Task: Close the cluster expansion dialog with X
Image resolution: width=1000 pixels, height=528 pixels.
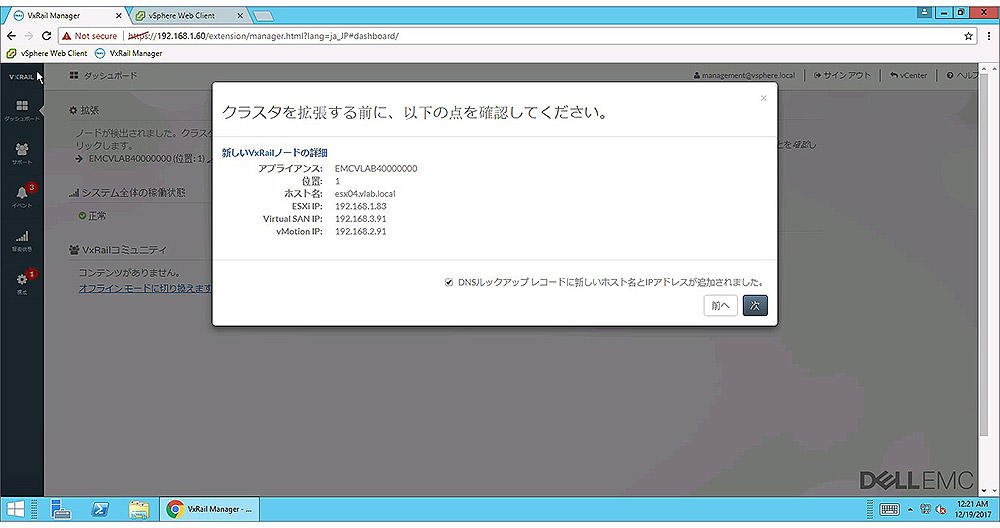Action: (x=763, y=98)
